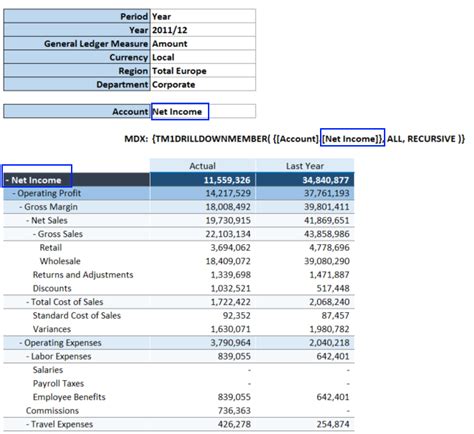Image resolution: width=474 pixels, height=434 pixels.
Task: Collapse the Travel Expenses row
Action: coord(28,424)
